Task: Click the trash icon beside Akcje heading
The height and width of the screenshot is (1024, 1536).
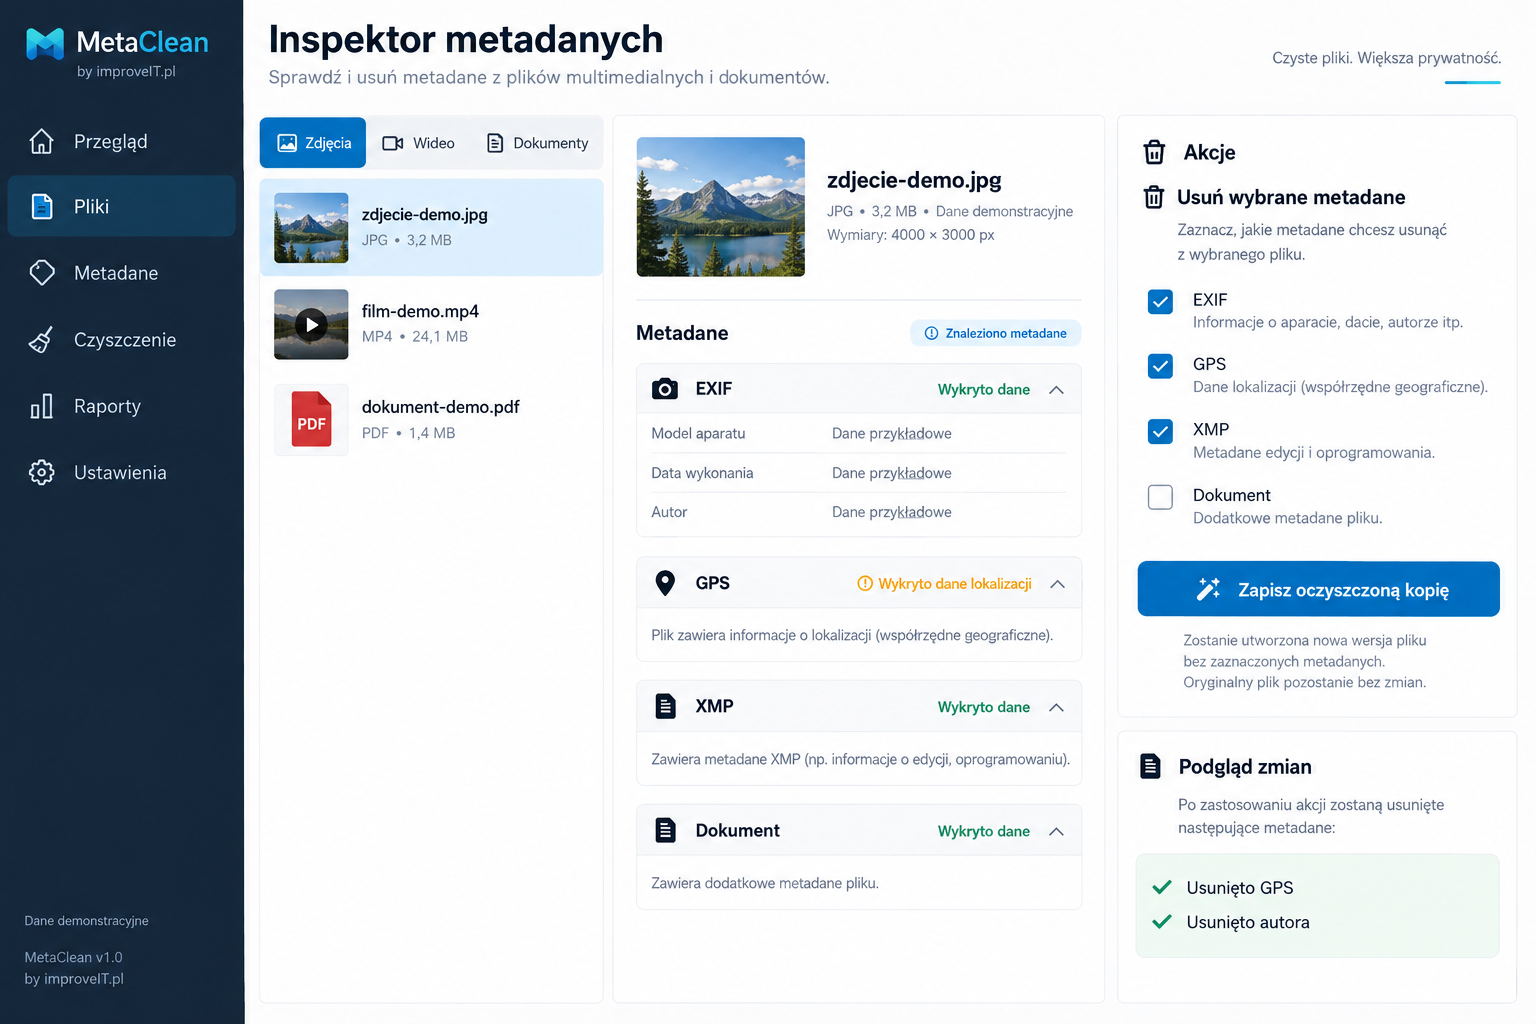Action: tap(1154, 152)
